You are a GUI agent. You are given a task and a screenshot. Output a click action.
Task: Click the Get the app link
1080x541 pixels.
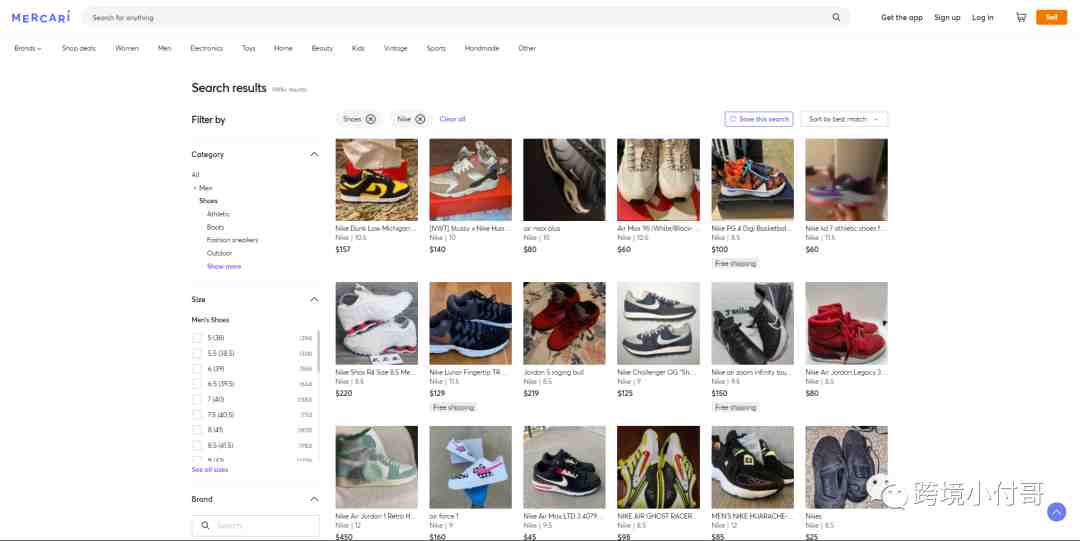coord(902,17)
